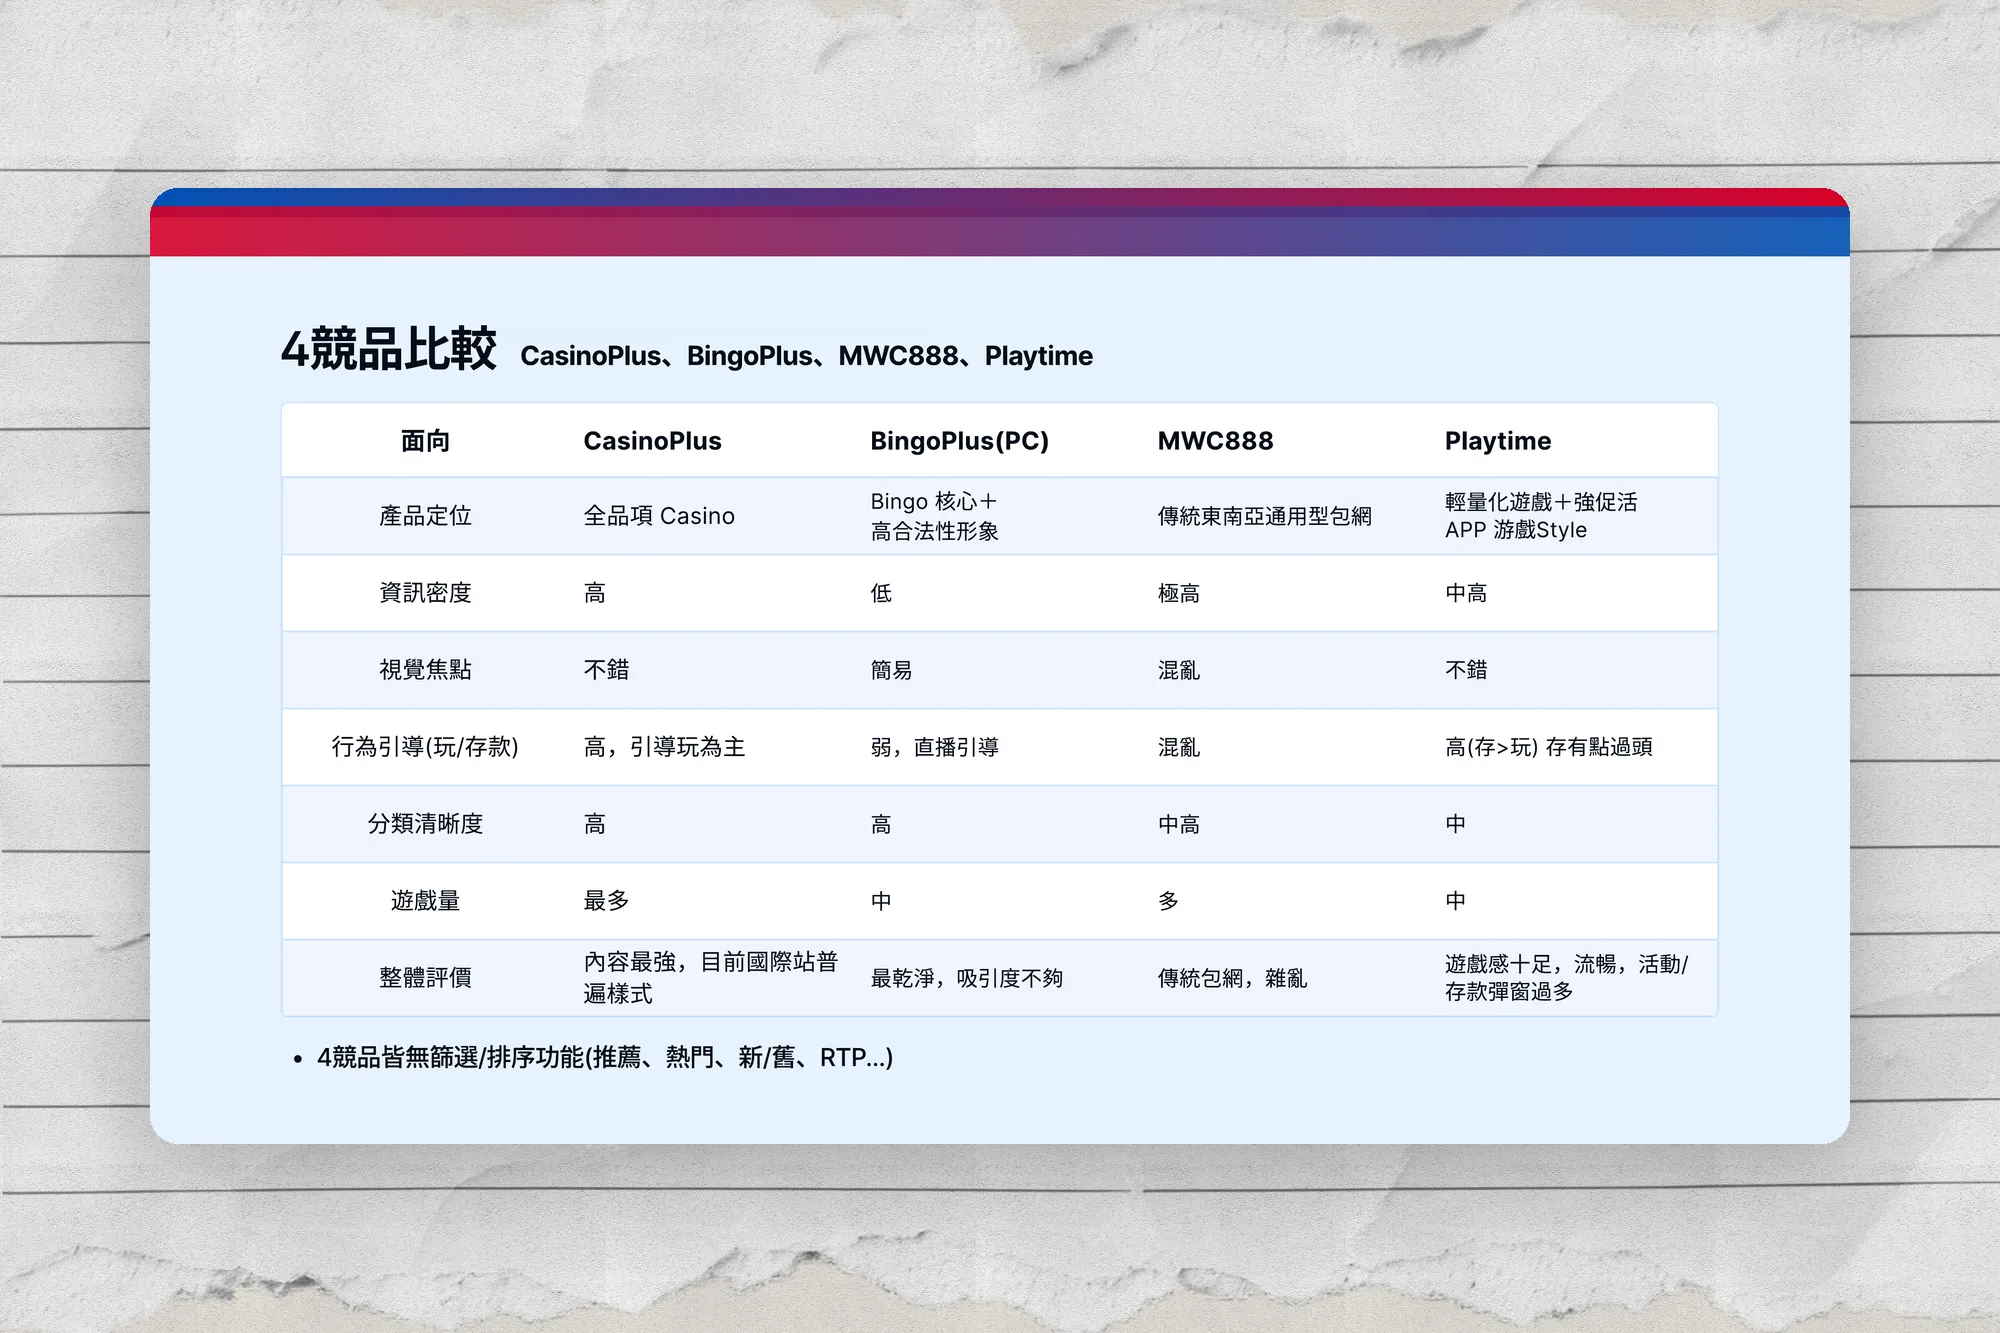Click the row label "視覺焦點"
2000x1333 pixels.
tap(425, 670)
